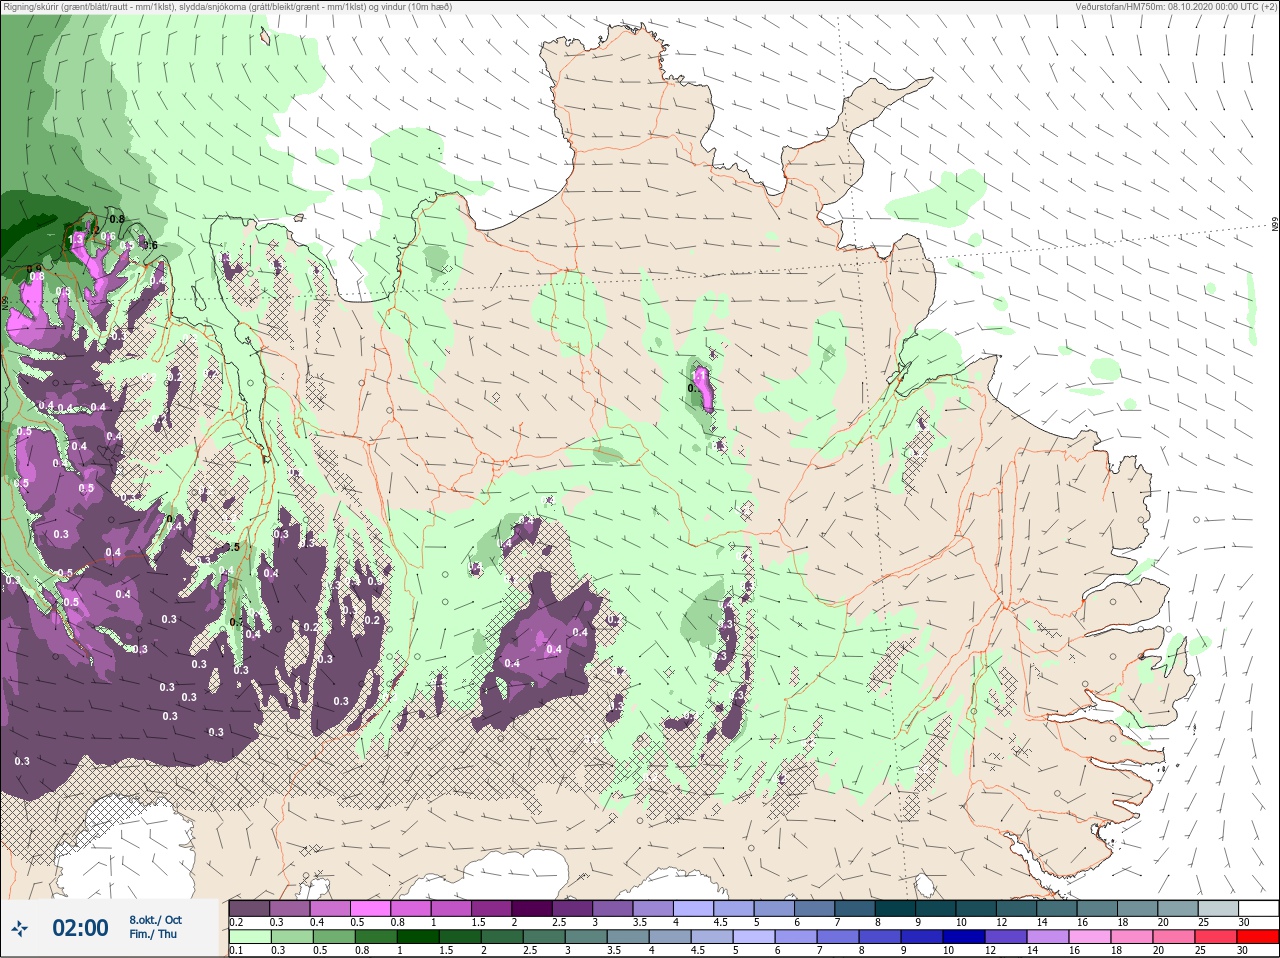Select the grey-teal swatch above upper legend 16

point(1097,908)
